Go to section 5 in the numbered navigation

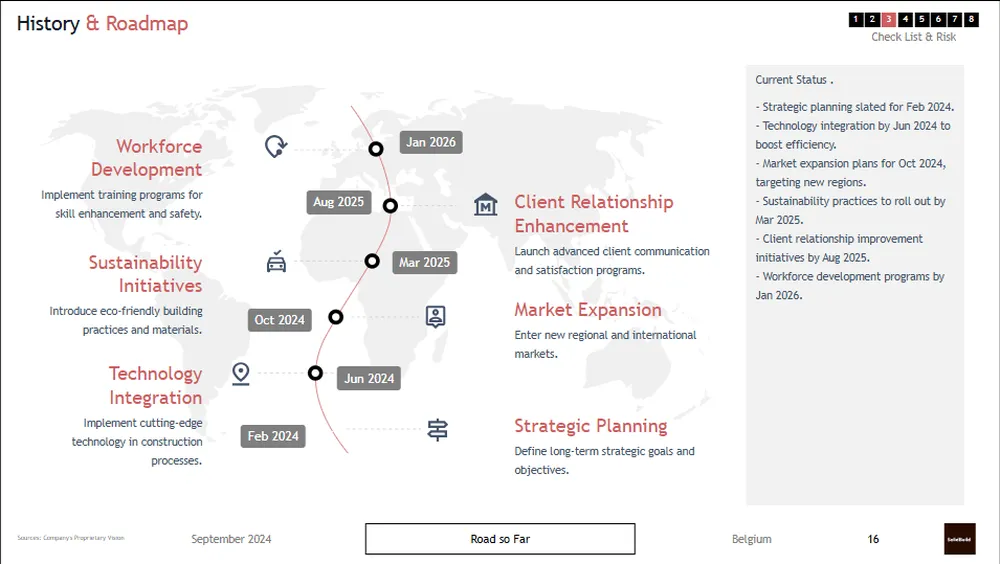pos(922,19)
